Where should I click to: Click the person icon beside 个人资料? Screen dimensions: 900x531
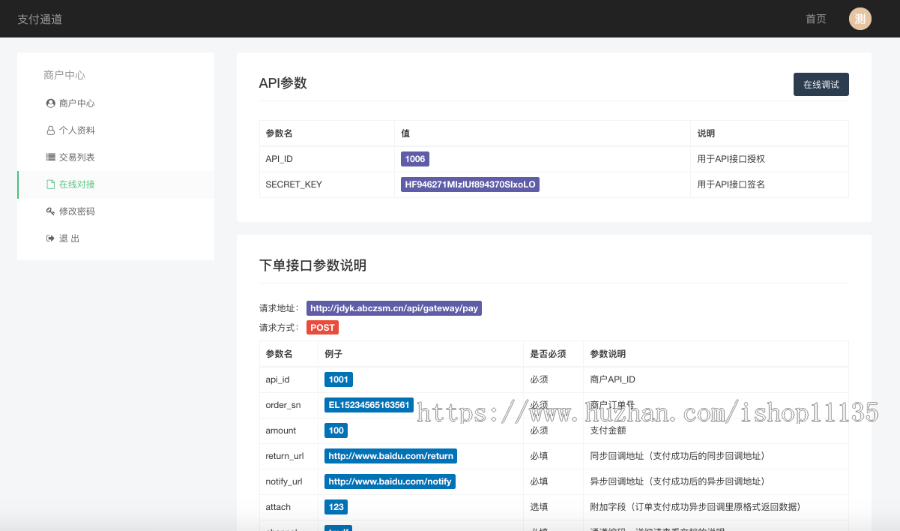point(51,130)
